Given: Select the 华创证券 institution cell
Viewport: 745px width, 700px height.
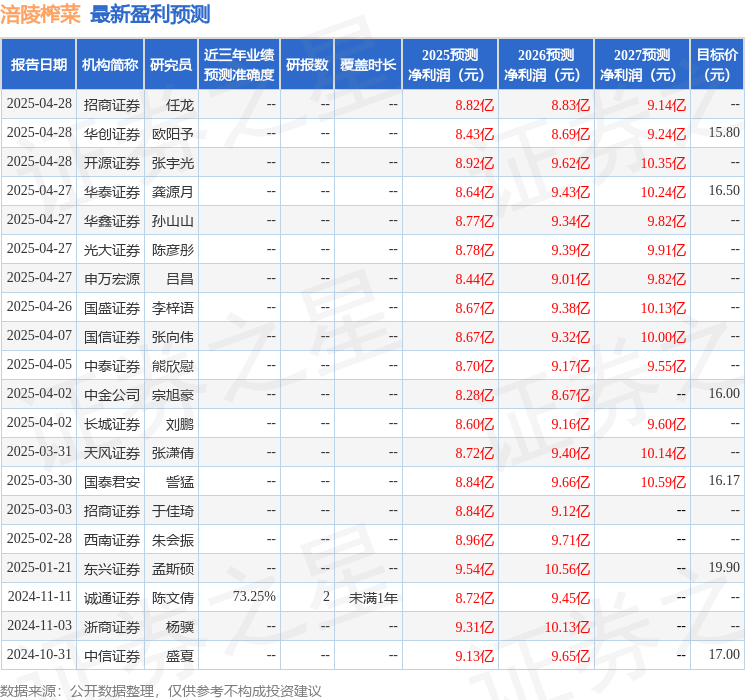Looking at the screenshot, I should (x=112, y=134).
